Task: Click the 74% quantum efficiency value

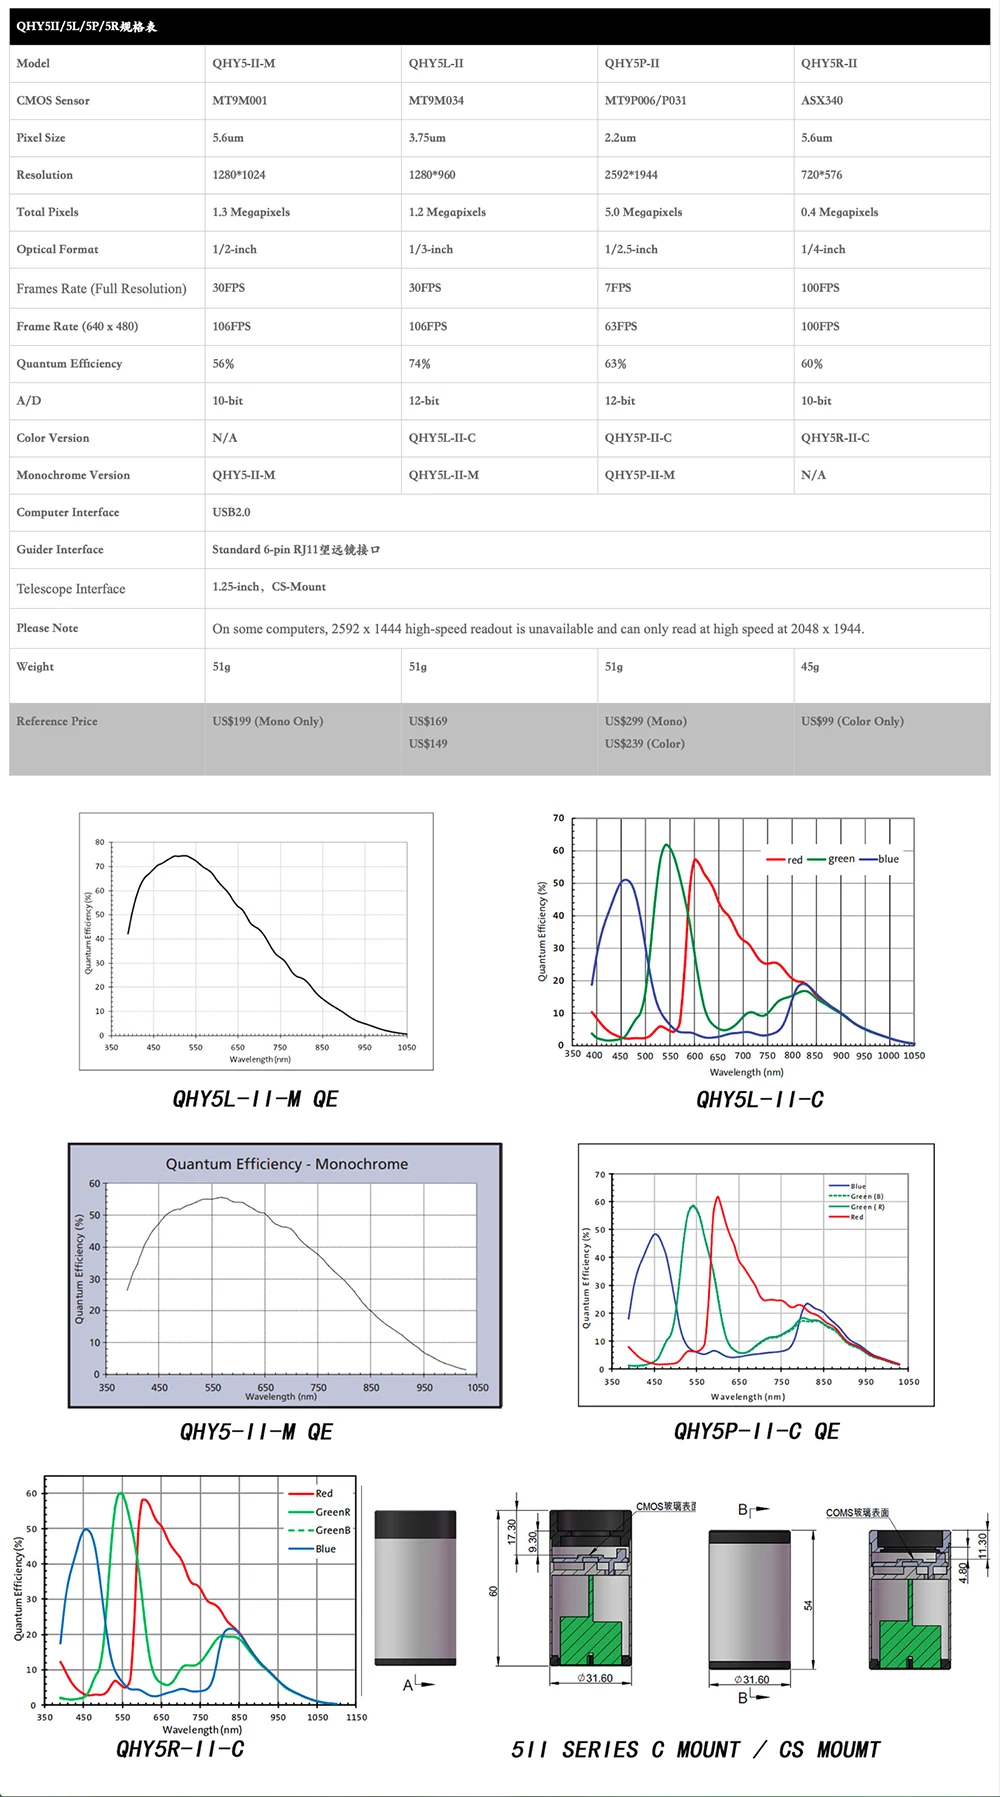Action: [x=419, y=364]
